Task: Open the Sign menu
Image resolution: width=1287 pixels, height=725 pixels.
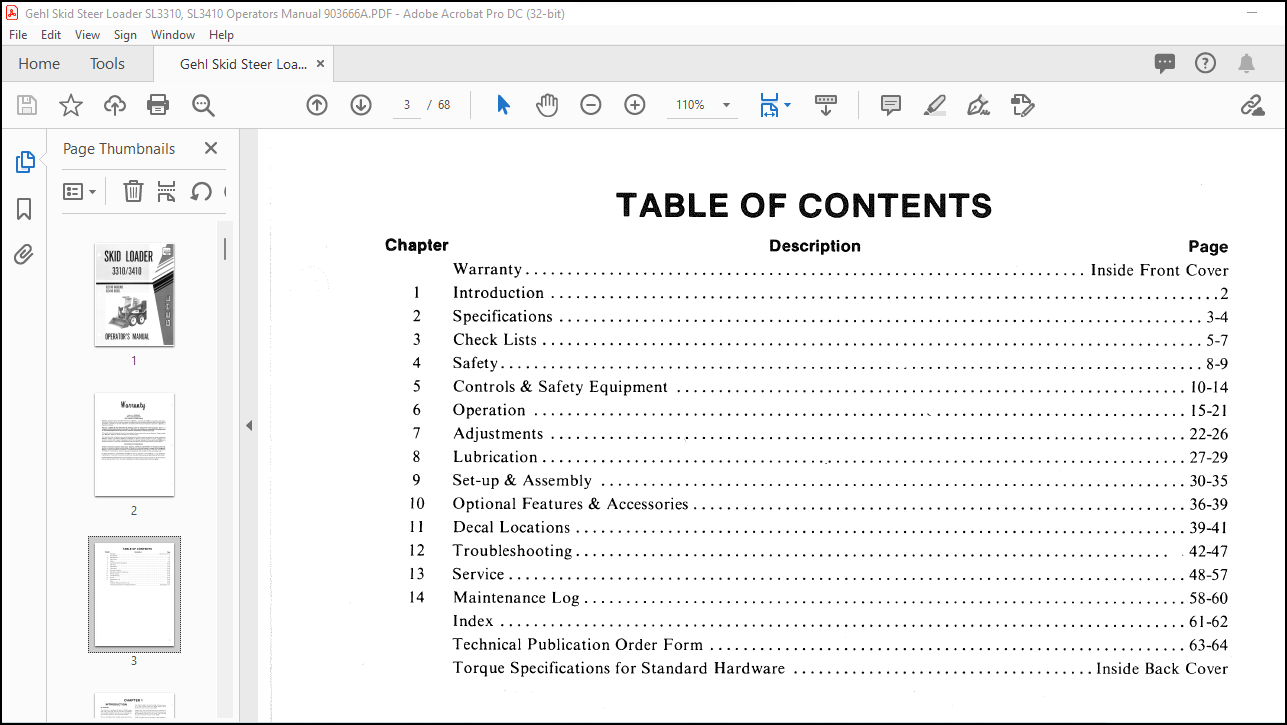Action: tap(125, 34)
